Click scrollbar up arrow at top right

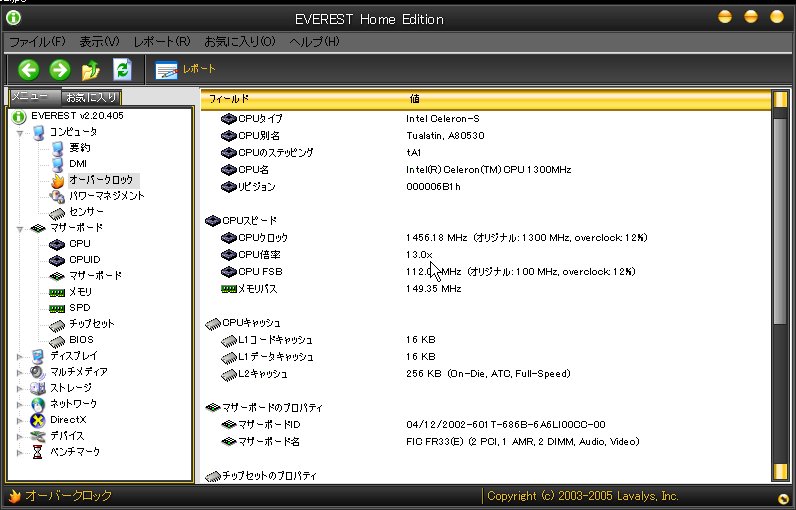[x=780, y=99]
